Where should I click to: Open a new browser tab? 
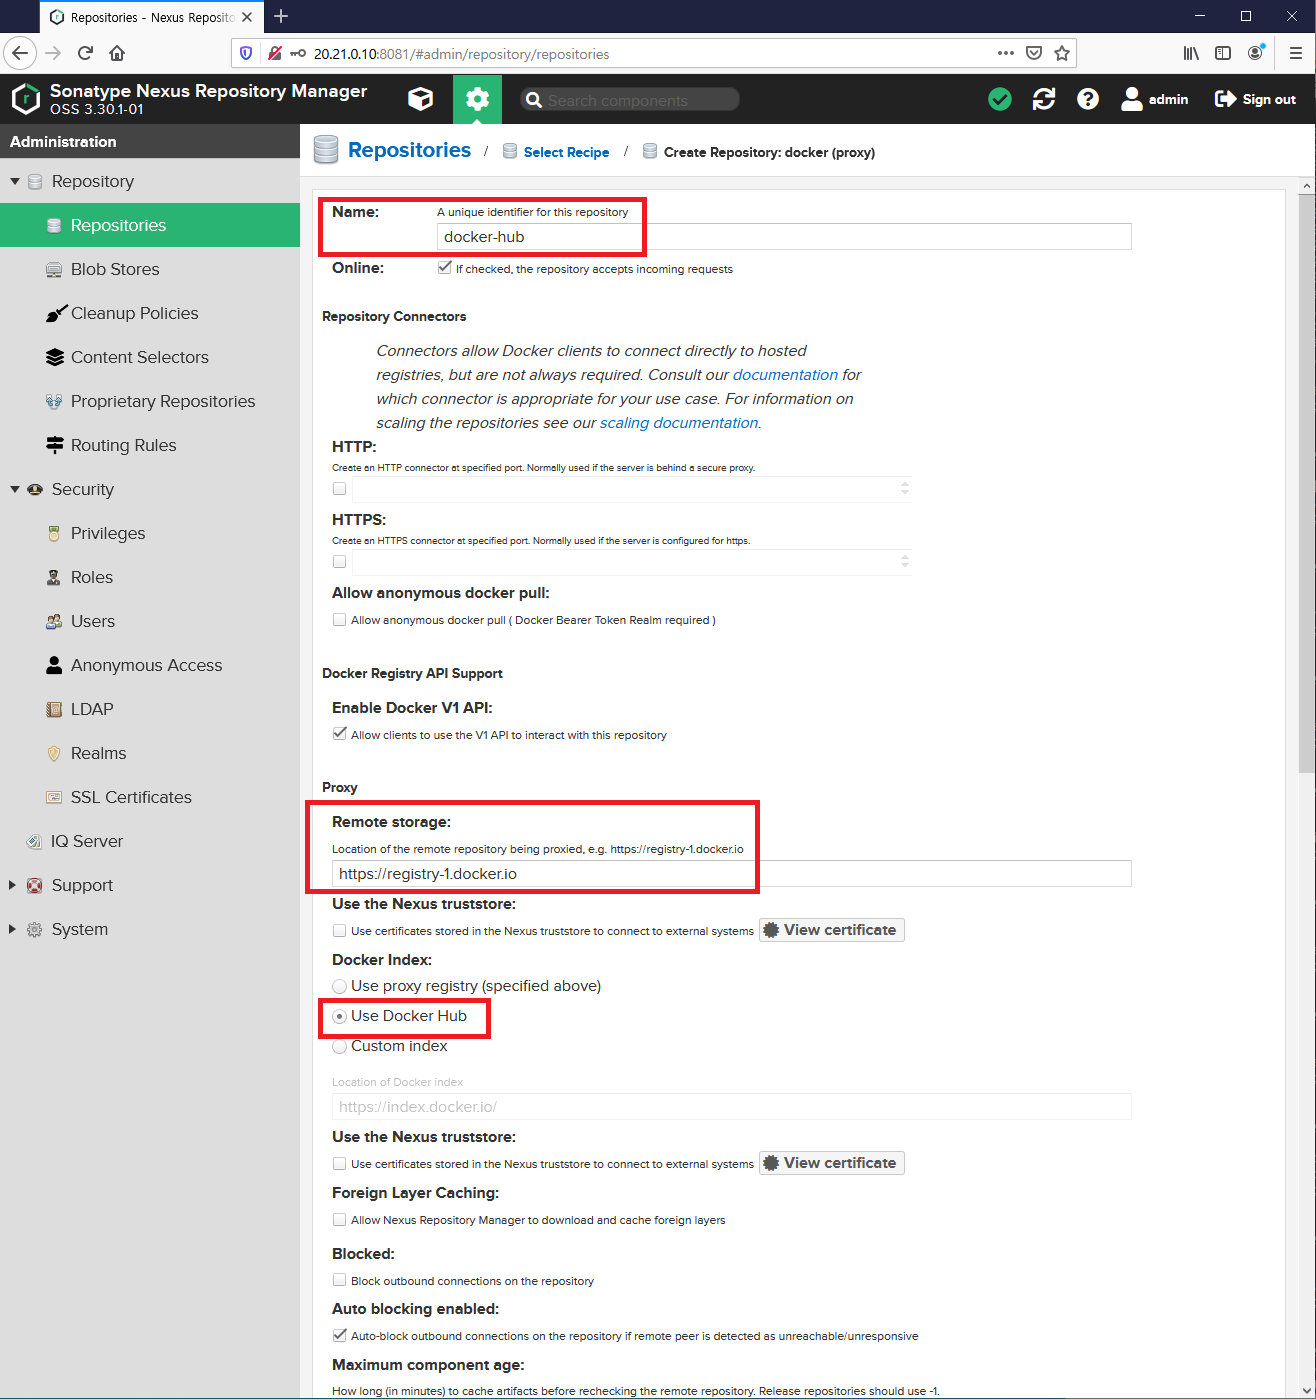pos(281,16)
